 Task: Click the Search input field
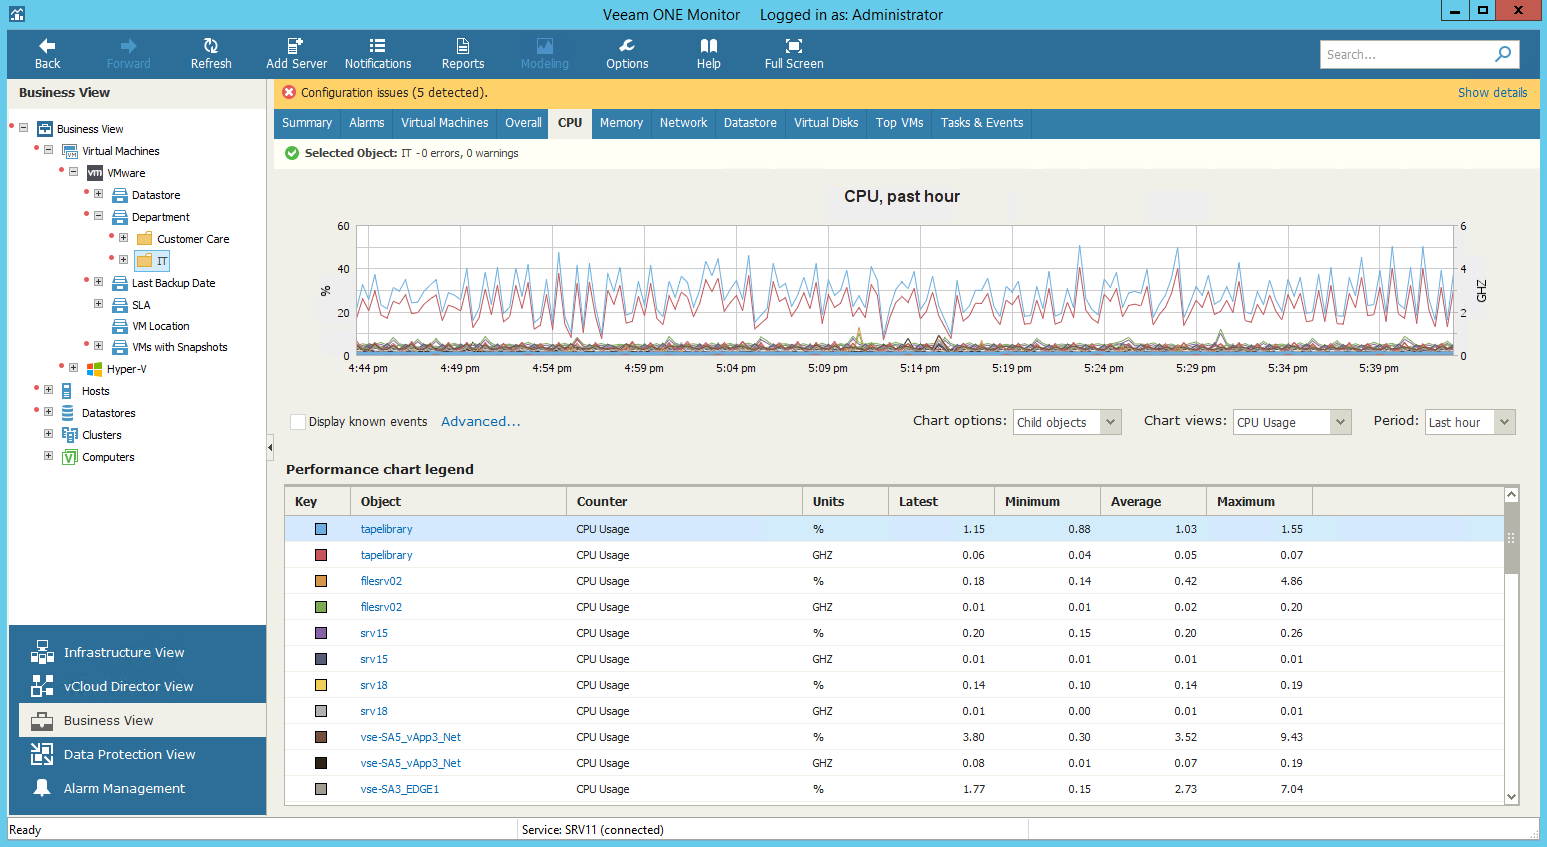pos(1405,55)
